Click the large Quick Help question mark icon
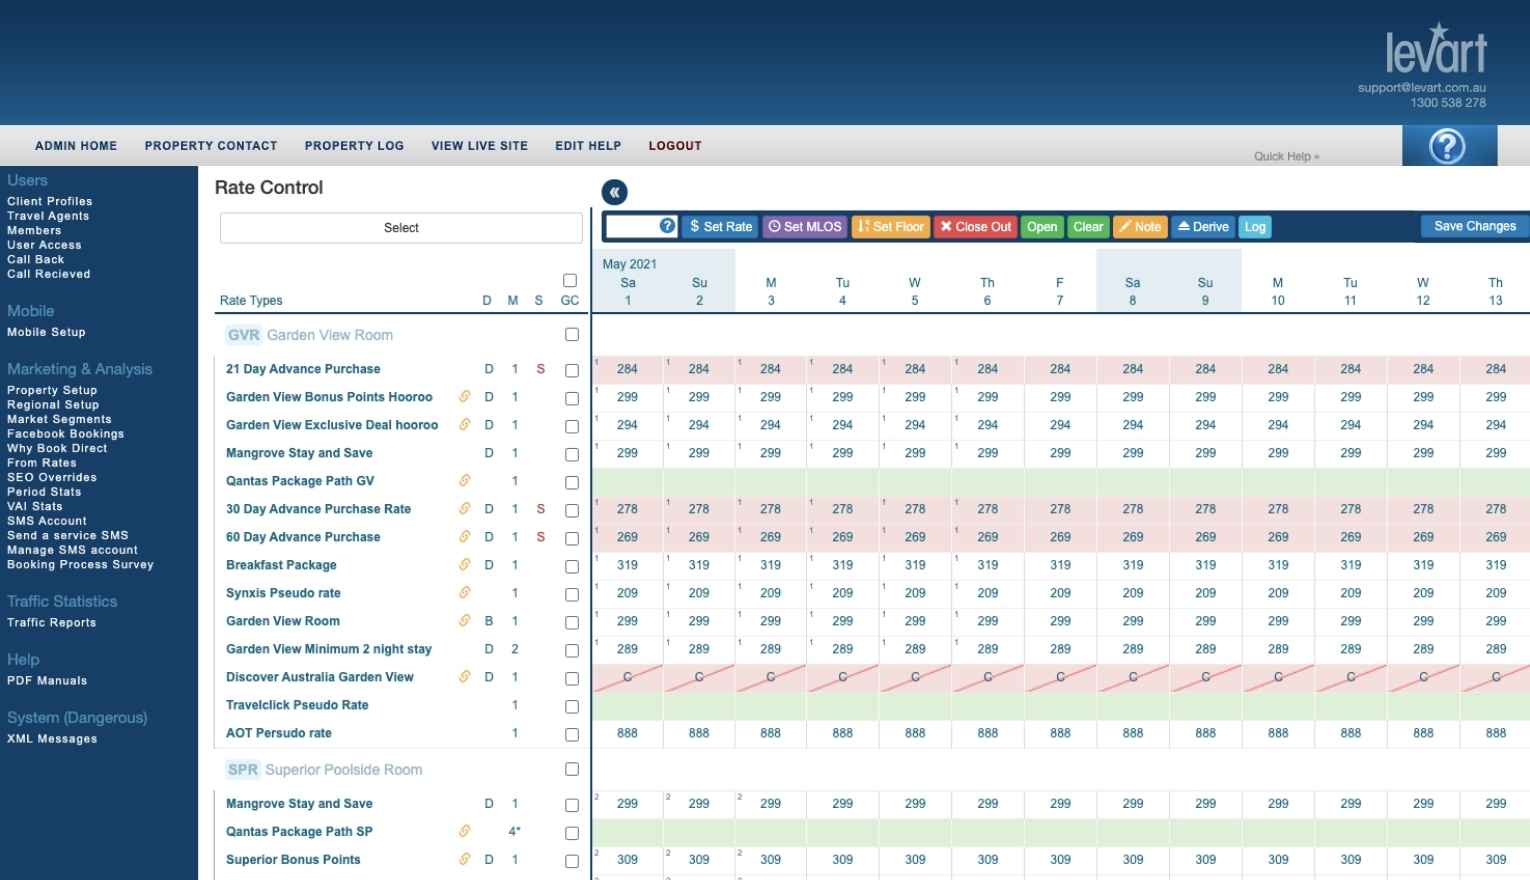This screenshot has height=880, width=1530. coord(1447,146)
